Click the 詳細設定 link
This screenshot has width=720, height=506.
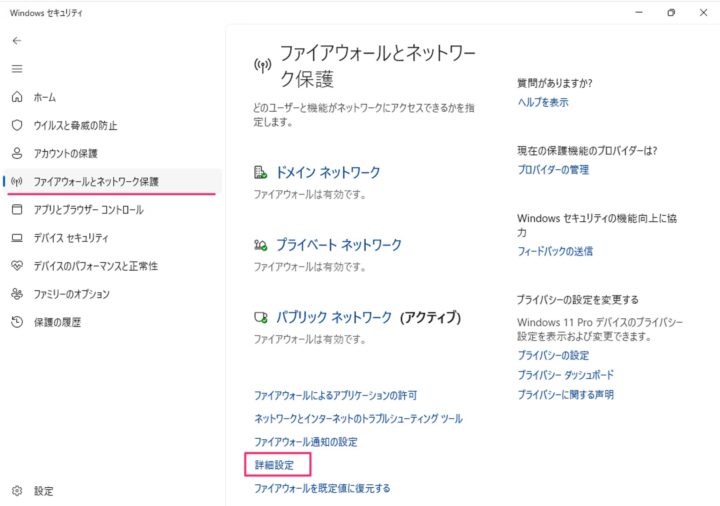[x=274, y=465]
